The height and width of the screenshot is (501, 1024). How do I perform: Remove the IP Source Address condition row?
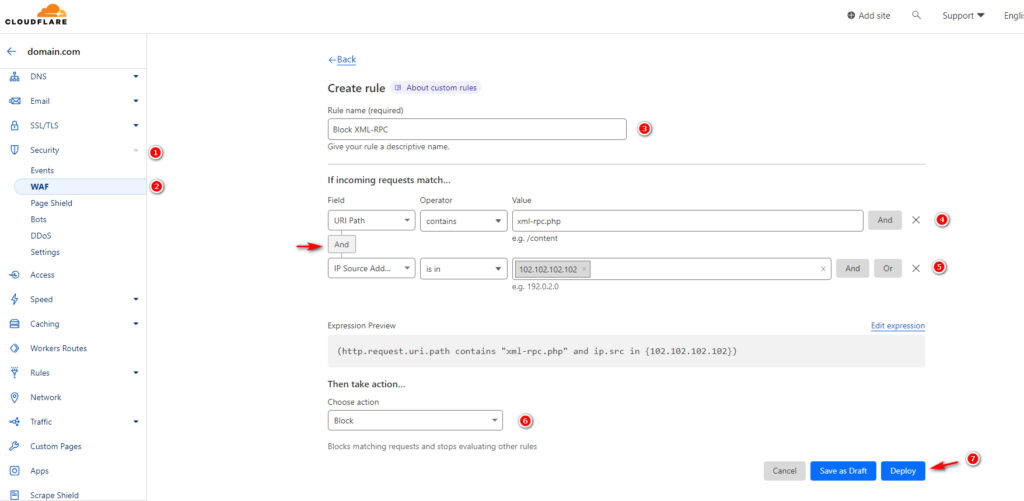916,268
